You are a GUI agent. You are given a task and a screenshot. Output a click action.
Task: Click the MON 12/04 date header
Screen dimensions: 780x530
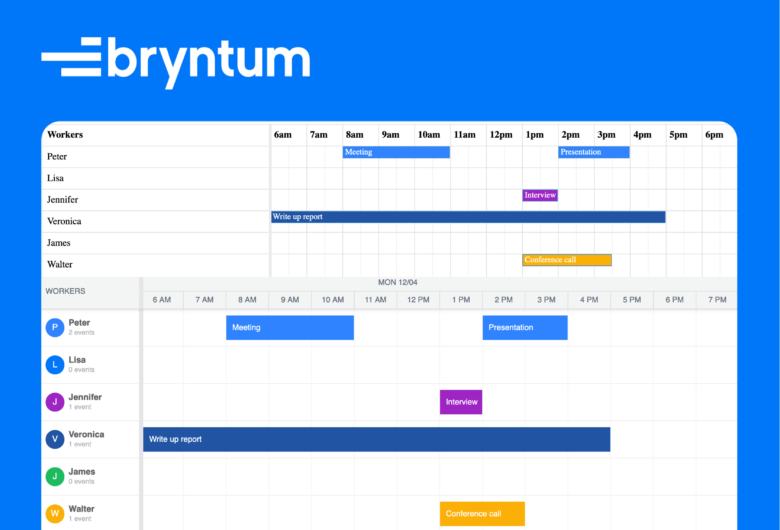pyautogui.click(x=398, y=283)
